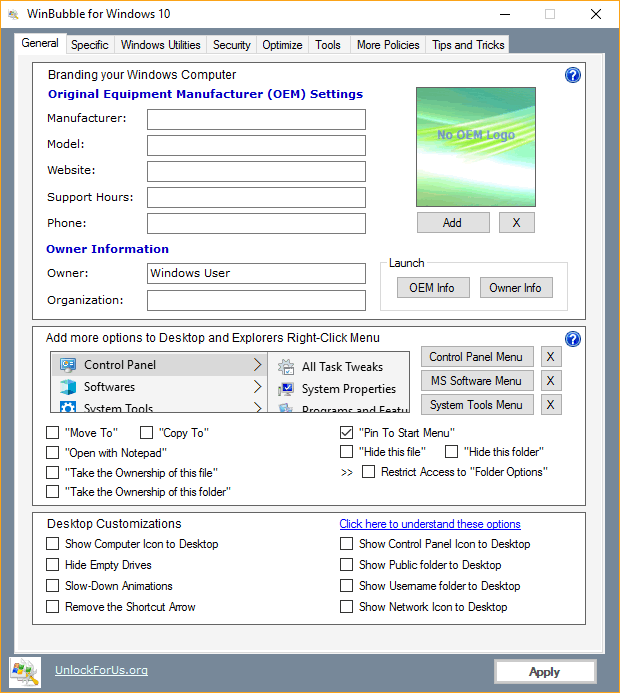Check Remove the Shortcut Arrow
Viewport: 620px width, 693px height.
pos(53,606)
